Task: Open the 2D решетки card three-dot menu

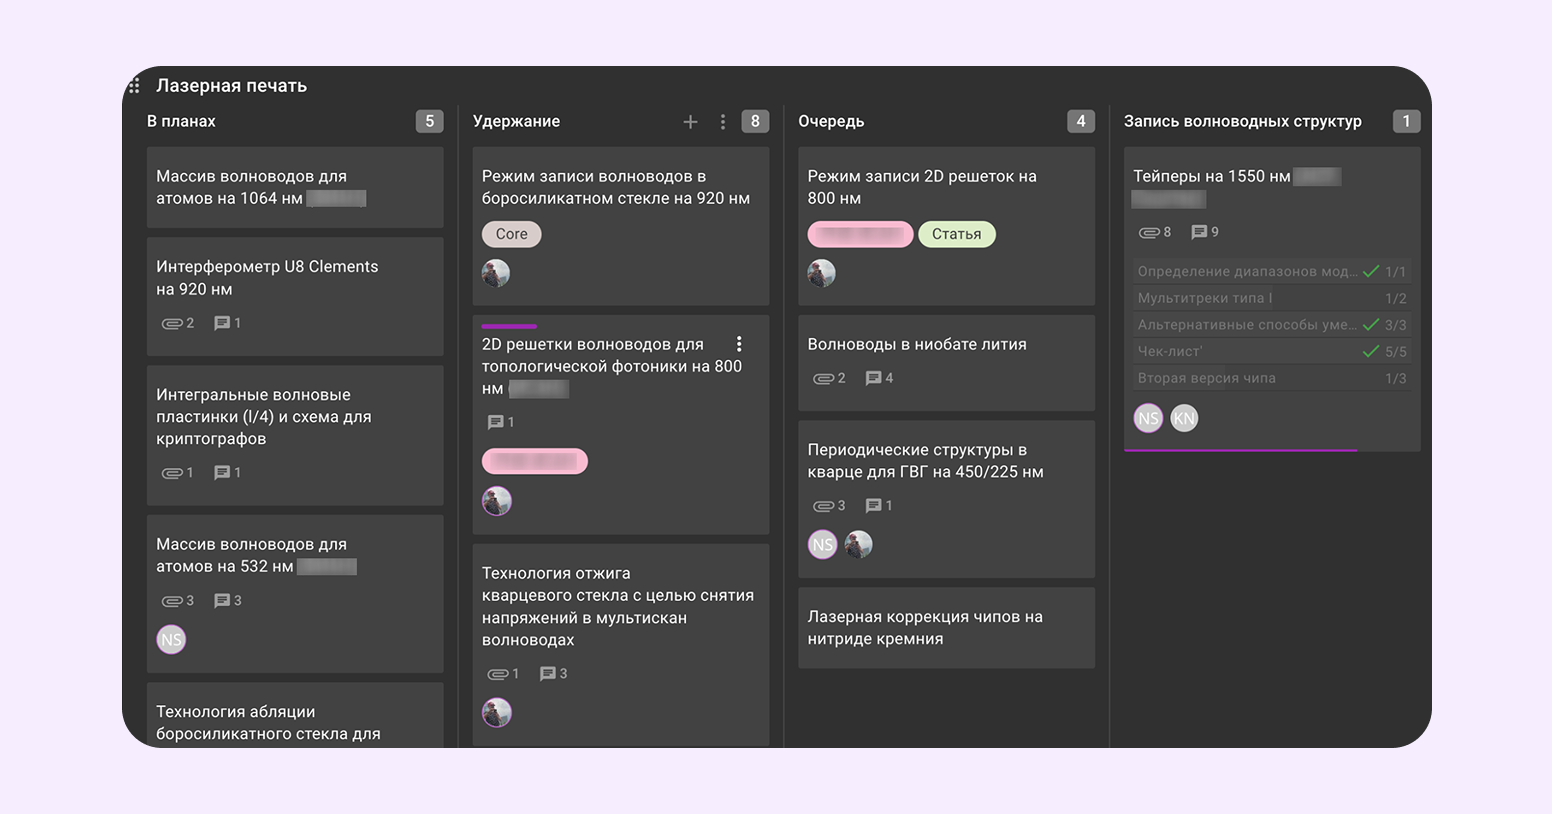Action: pos(739,344)
